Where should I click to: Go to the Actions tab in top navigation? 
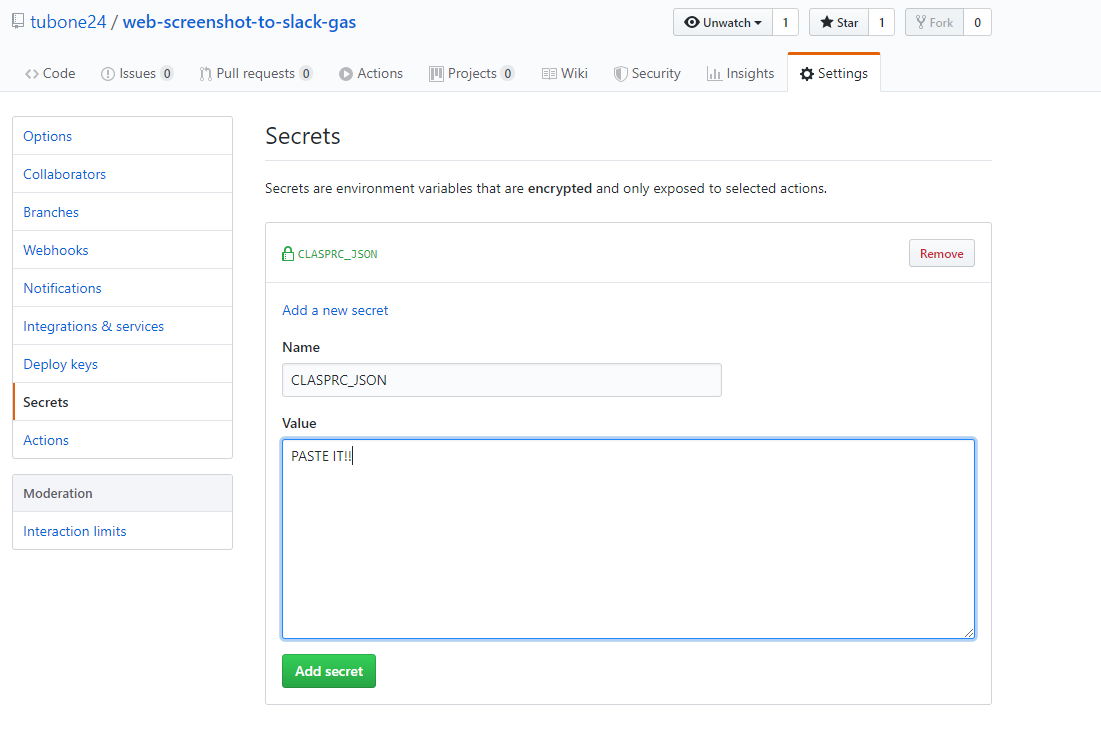[x=371, y=73]
